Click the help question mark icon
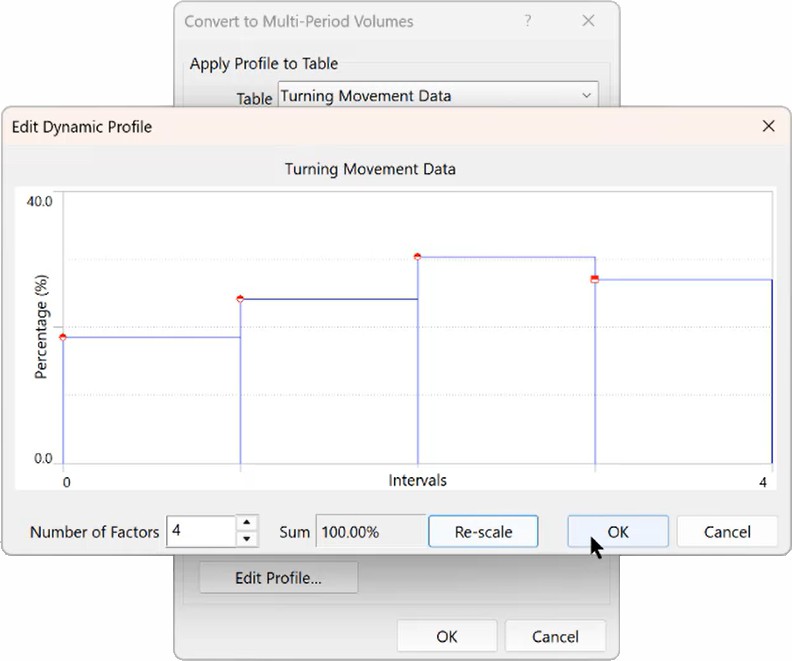This screenshot has height=661, width=792. (x=527, y=21)
